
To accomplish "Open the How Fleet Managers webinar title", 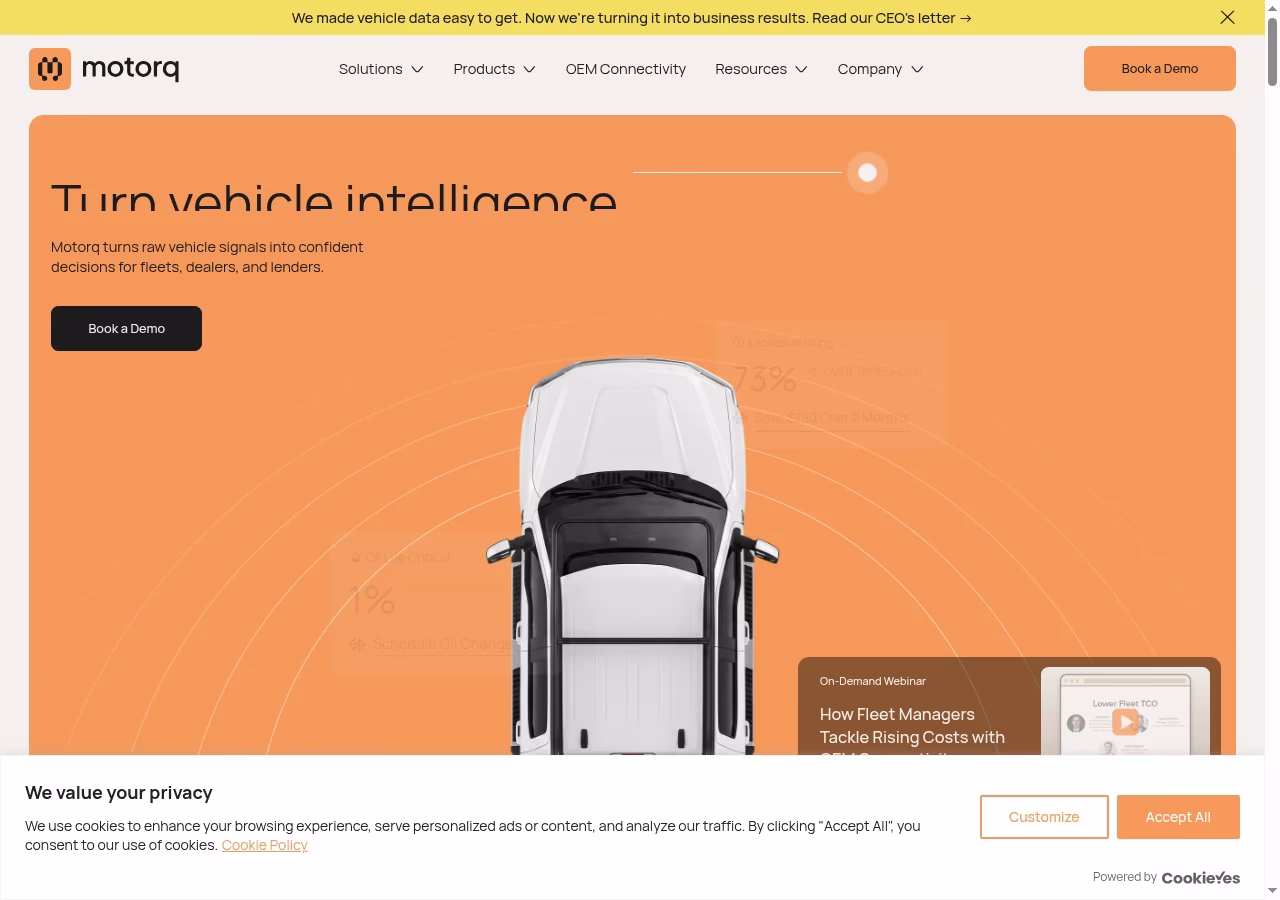I will 912,734.
